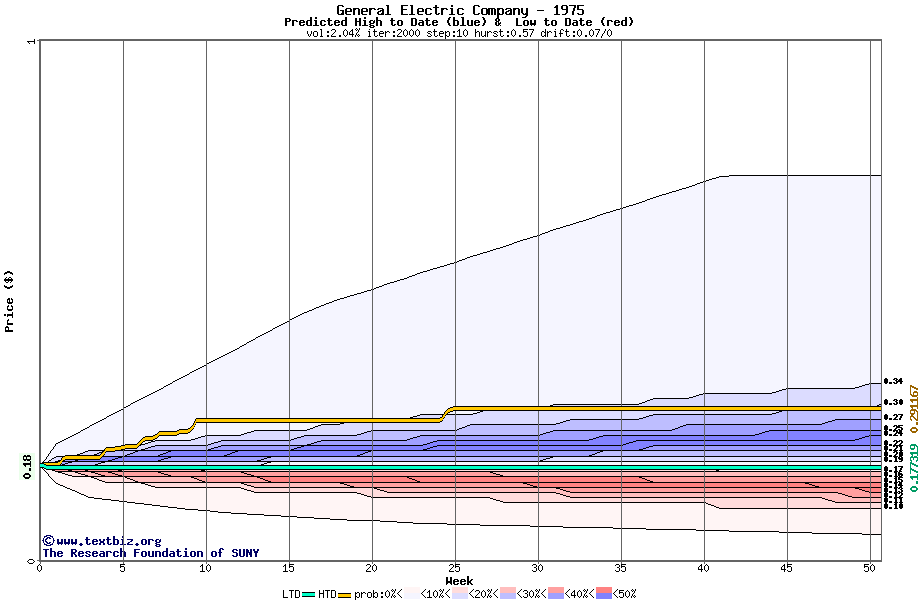
Task: Click the week 15 x-axis tick label
Action: pyautogui.click(x=289, y=568)
